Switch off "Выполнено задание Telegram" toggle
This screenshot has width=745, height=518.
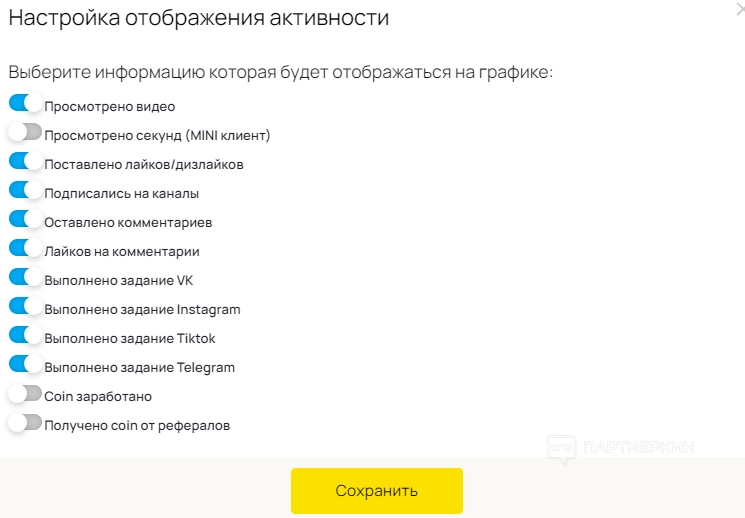(x=25, y=364)
